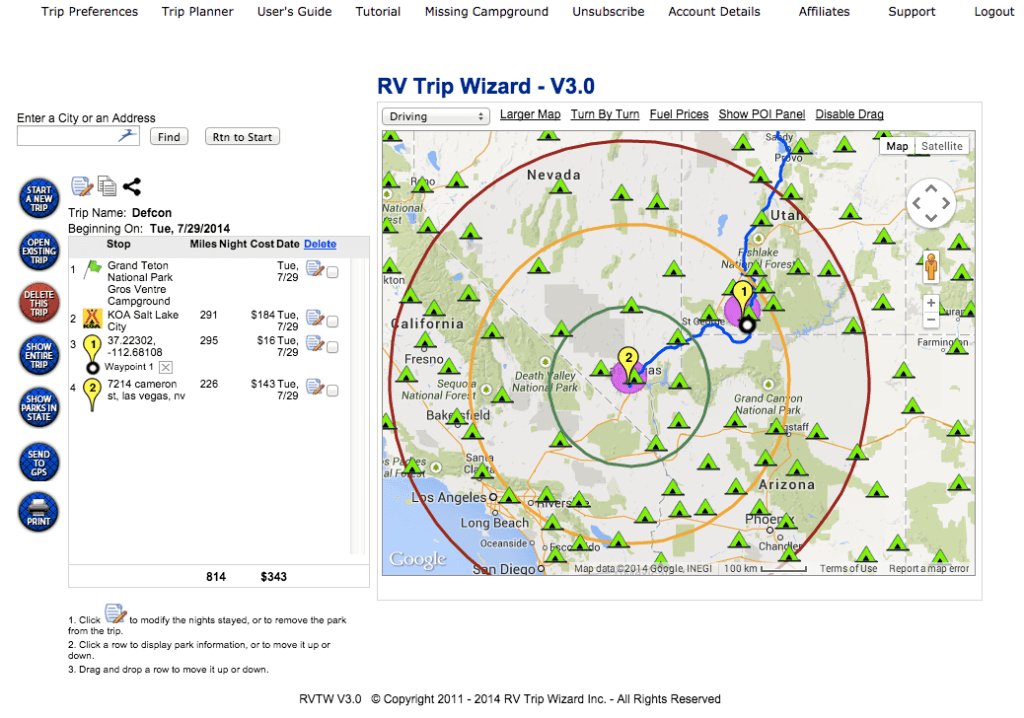The width and height of the screenshot is (1024, 718).
Task: Click the Show POI Panel link
Action: coord(761,114)
